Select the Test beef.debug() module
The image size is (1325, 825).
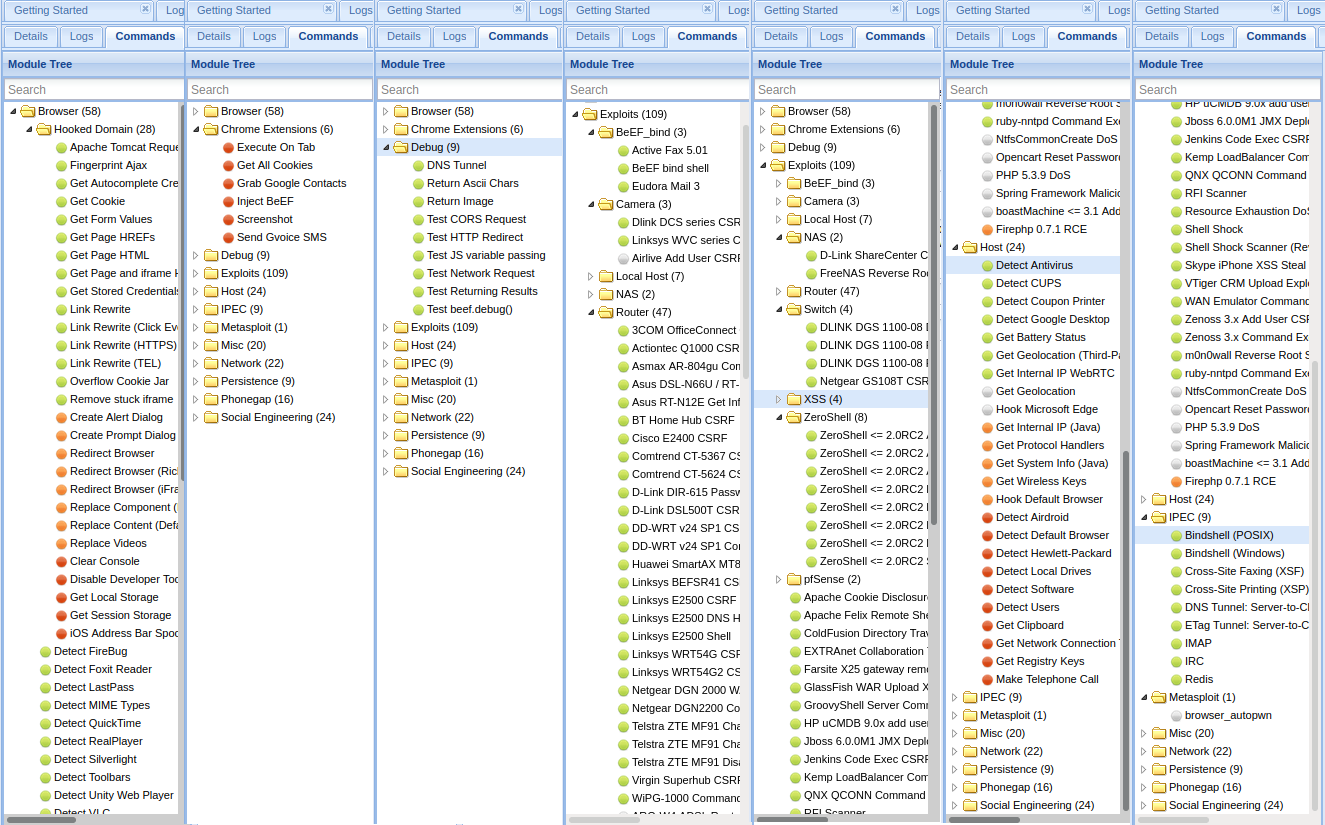pos(469,309)
